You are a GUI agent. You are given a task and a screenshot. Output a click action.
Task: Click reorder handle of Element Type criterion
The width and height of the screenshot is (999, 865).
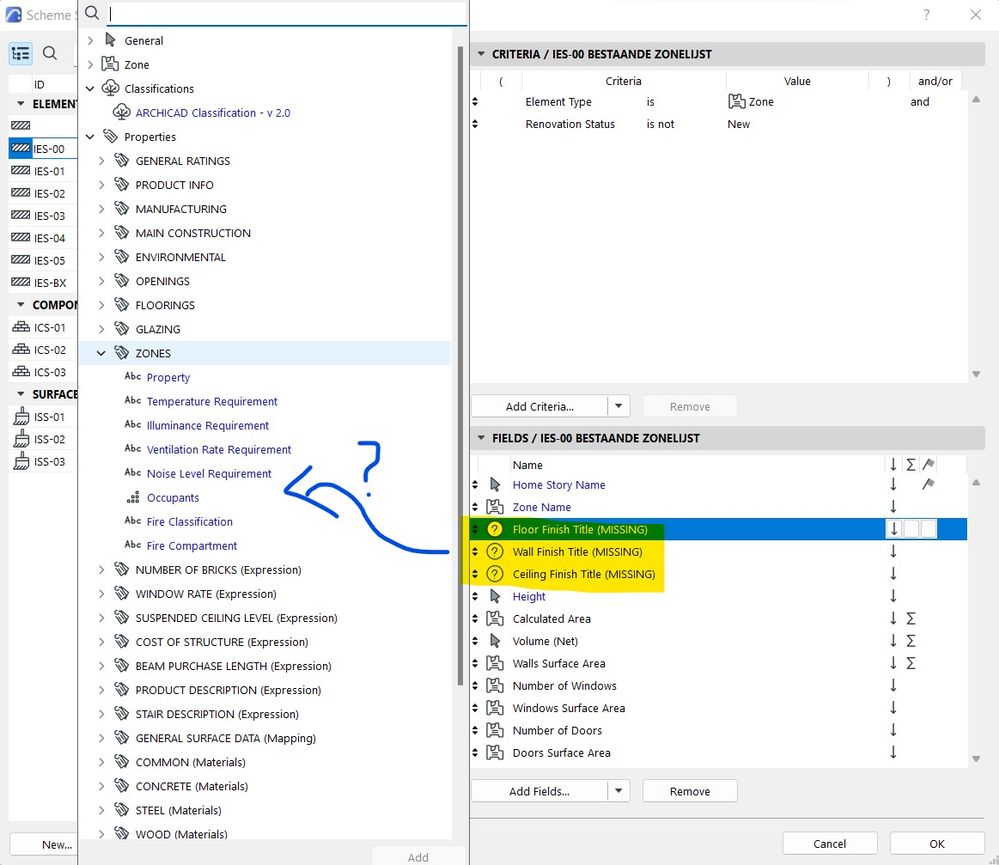pyautogui.click(x=475, y=101)
